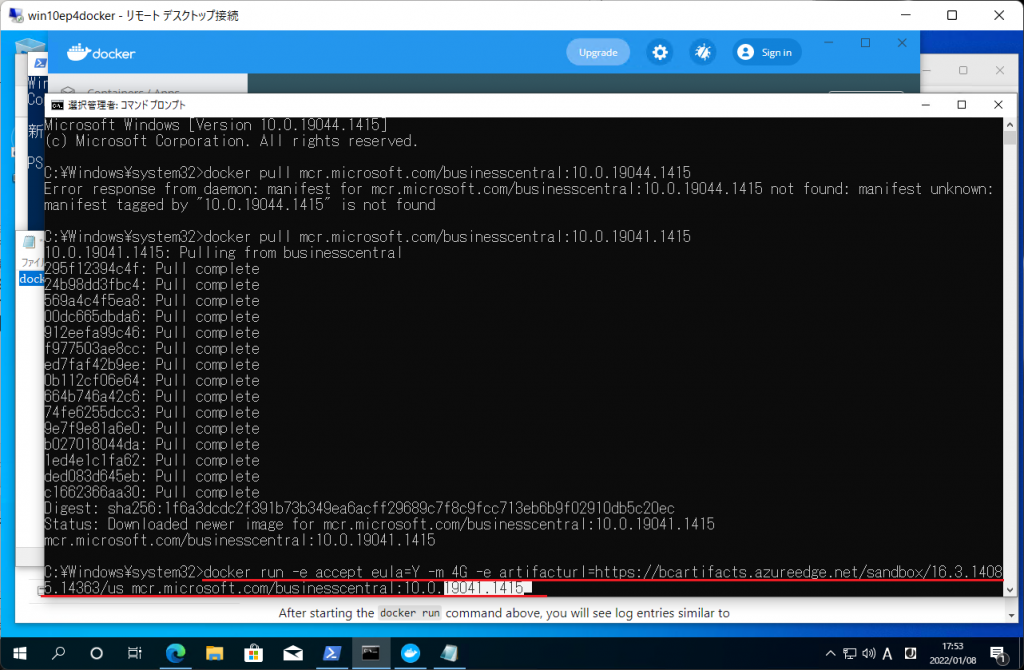The height and width of the screenshot is (670, 1024).
Task: Sign in to Docker account
Action: pos(765,52)
